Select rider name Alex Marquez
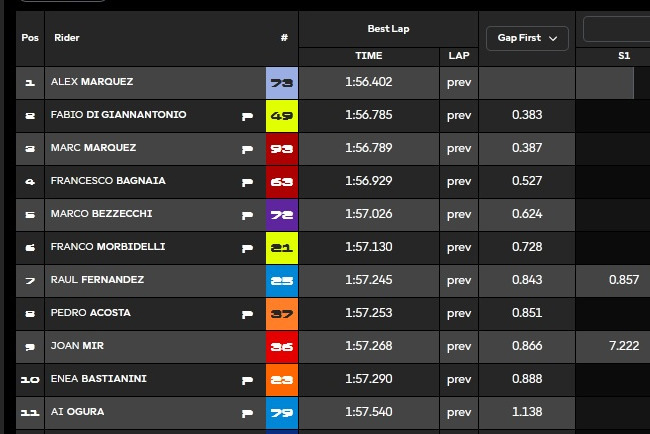Image resolution: width=650 pixels, height=434 pixels. pos(92,82)
